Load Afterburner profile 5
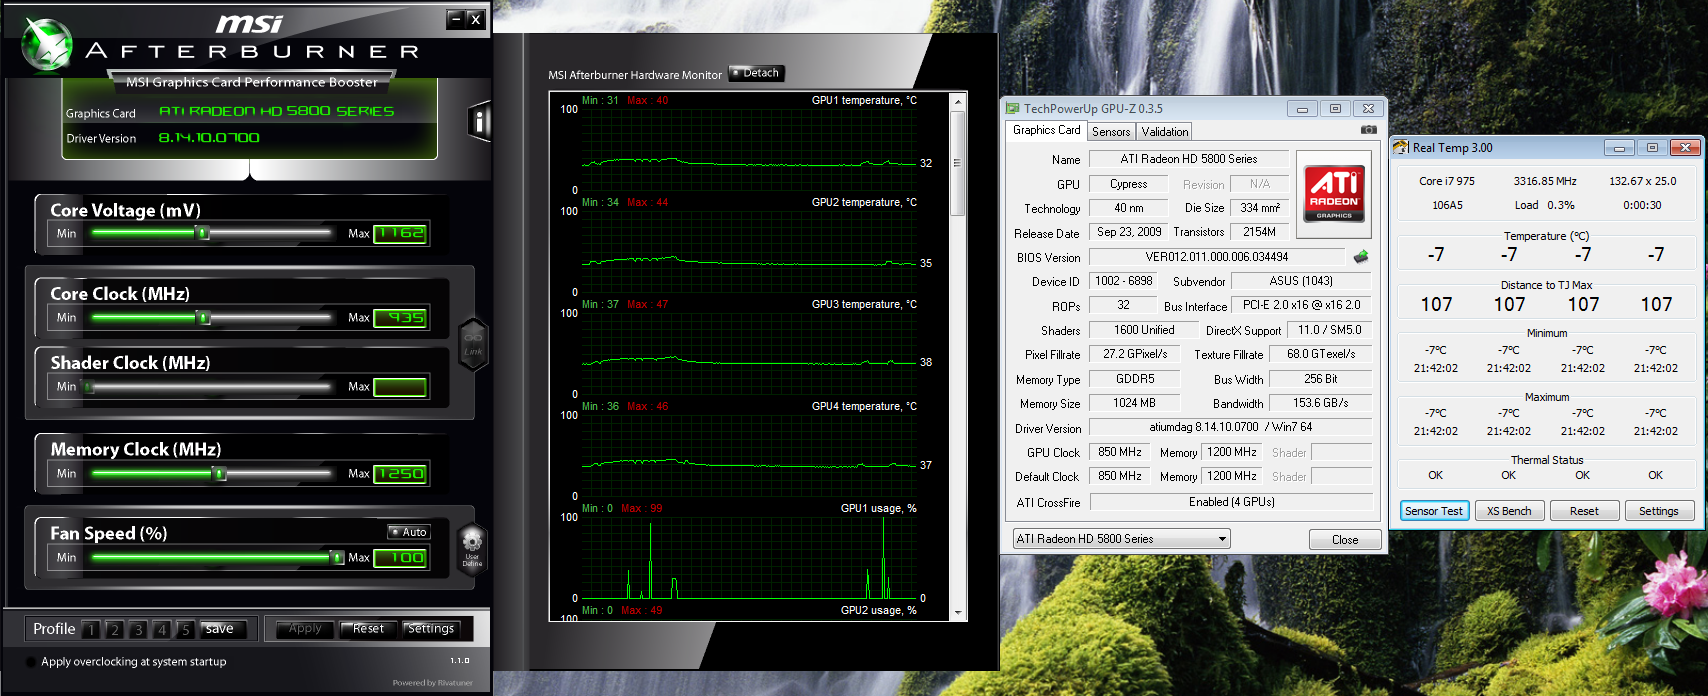Image resolution: width=1708 pixels, height=696 pixels. coord(185,629)
